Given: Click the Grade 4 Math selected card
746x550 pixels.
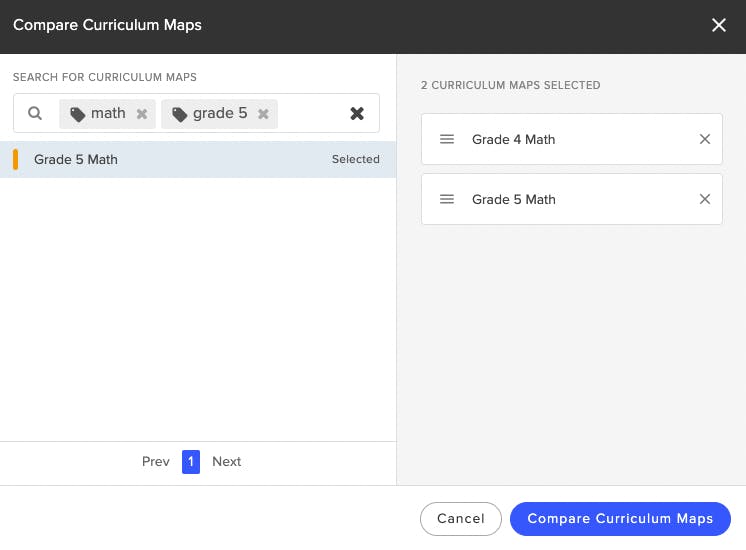Looking at the screenshot, I should pyautogui.click(x=570, y=139).
